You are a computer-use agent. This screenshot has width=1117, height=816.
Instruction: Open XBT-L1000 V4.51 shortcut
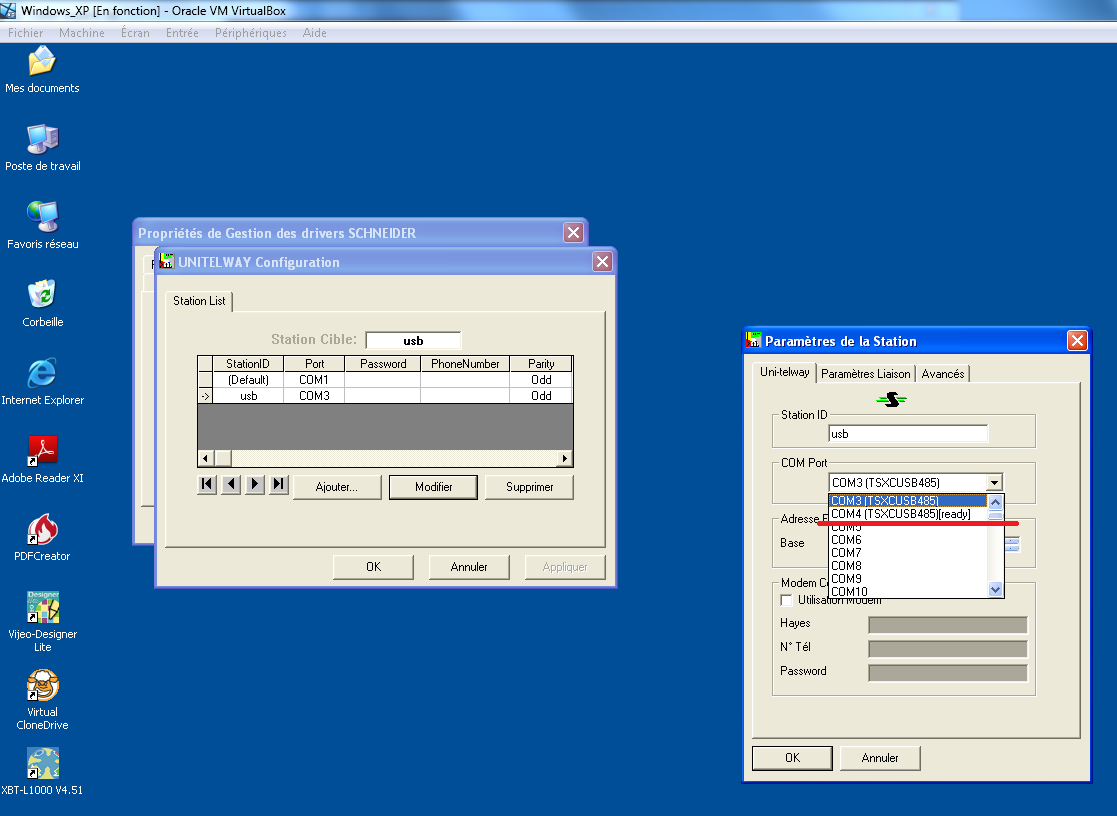(42, 765)
